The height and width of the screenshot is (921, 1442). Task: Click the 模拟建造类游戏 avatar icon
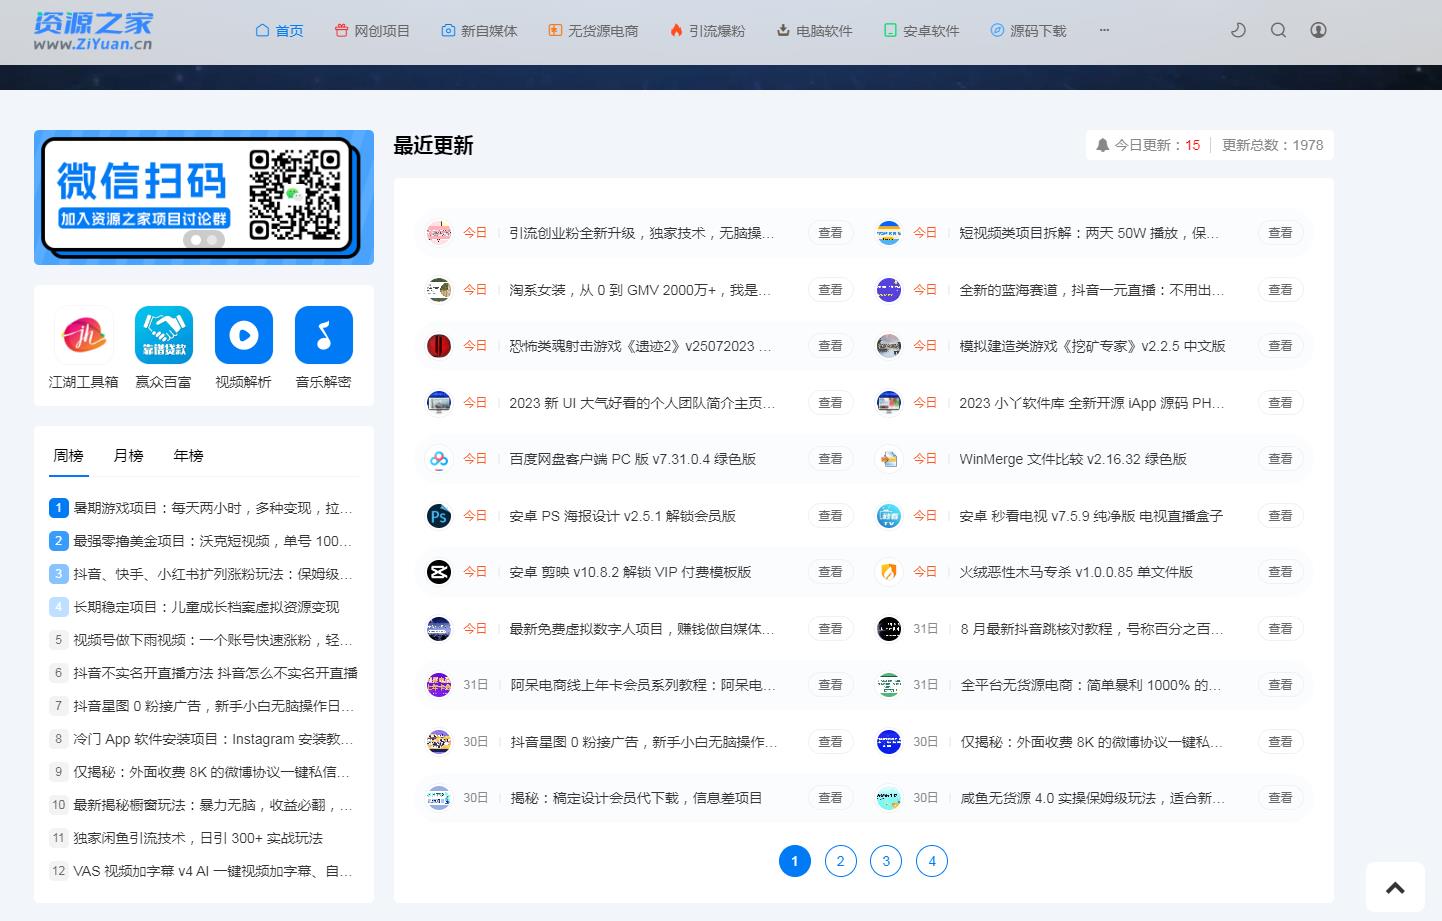[888, 346]
